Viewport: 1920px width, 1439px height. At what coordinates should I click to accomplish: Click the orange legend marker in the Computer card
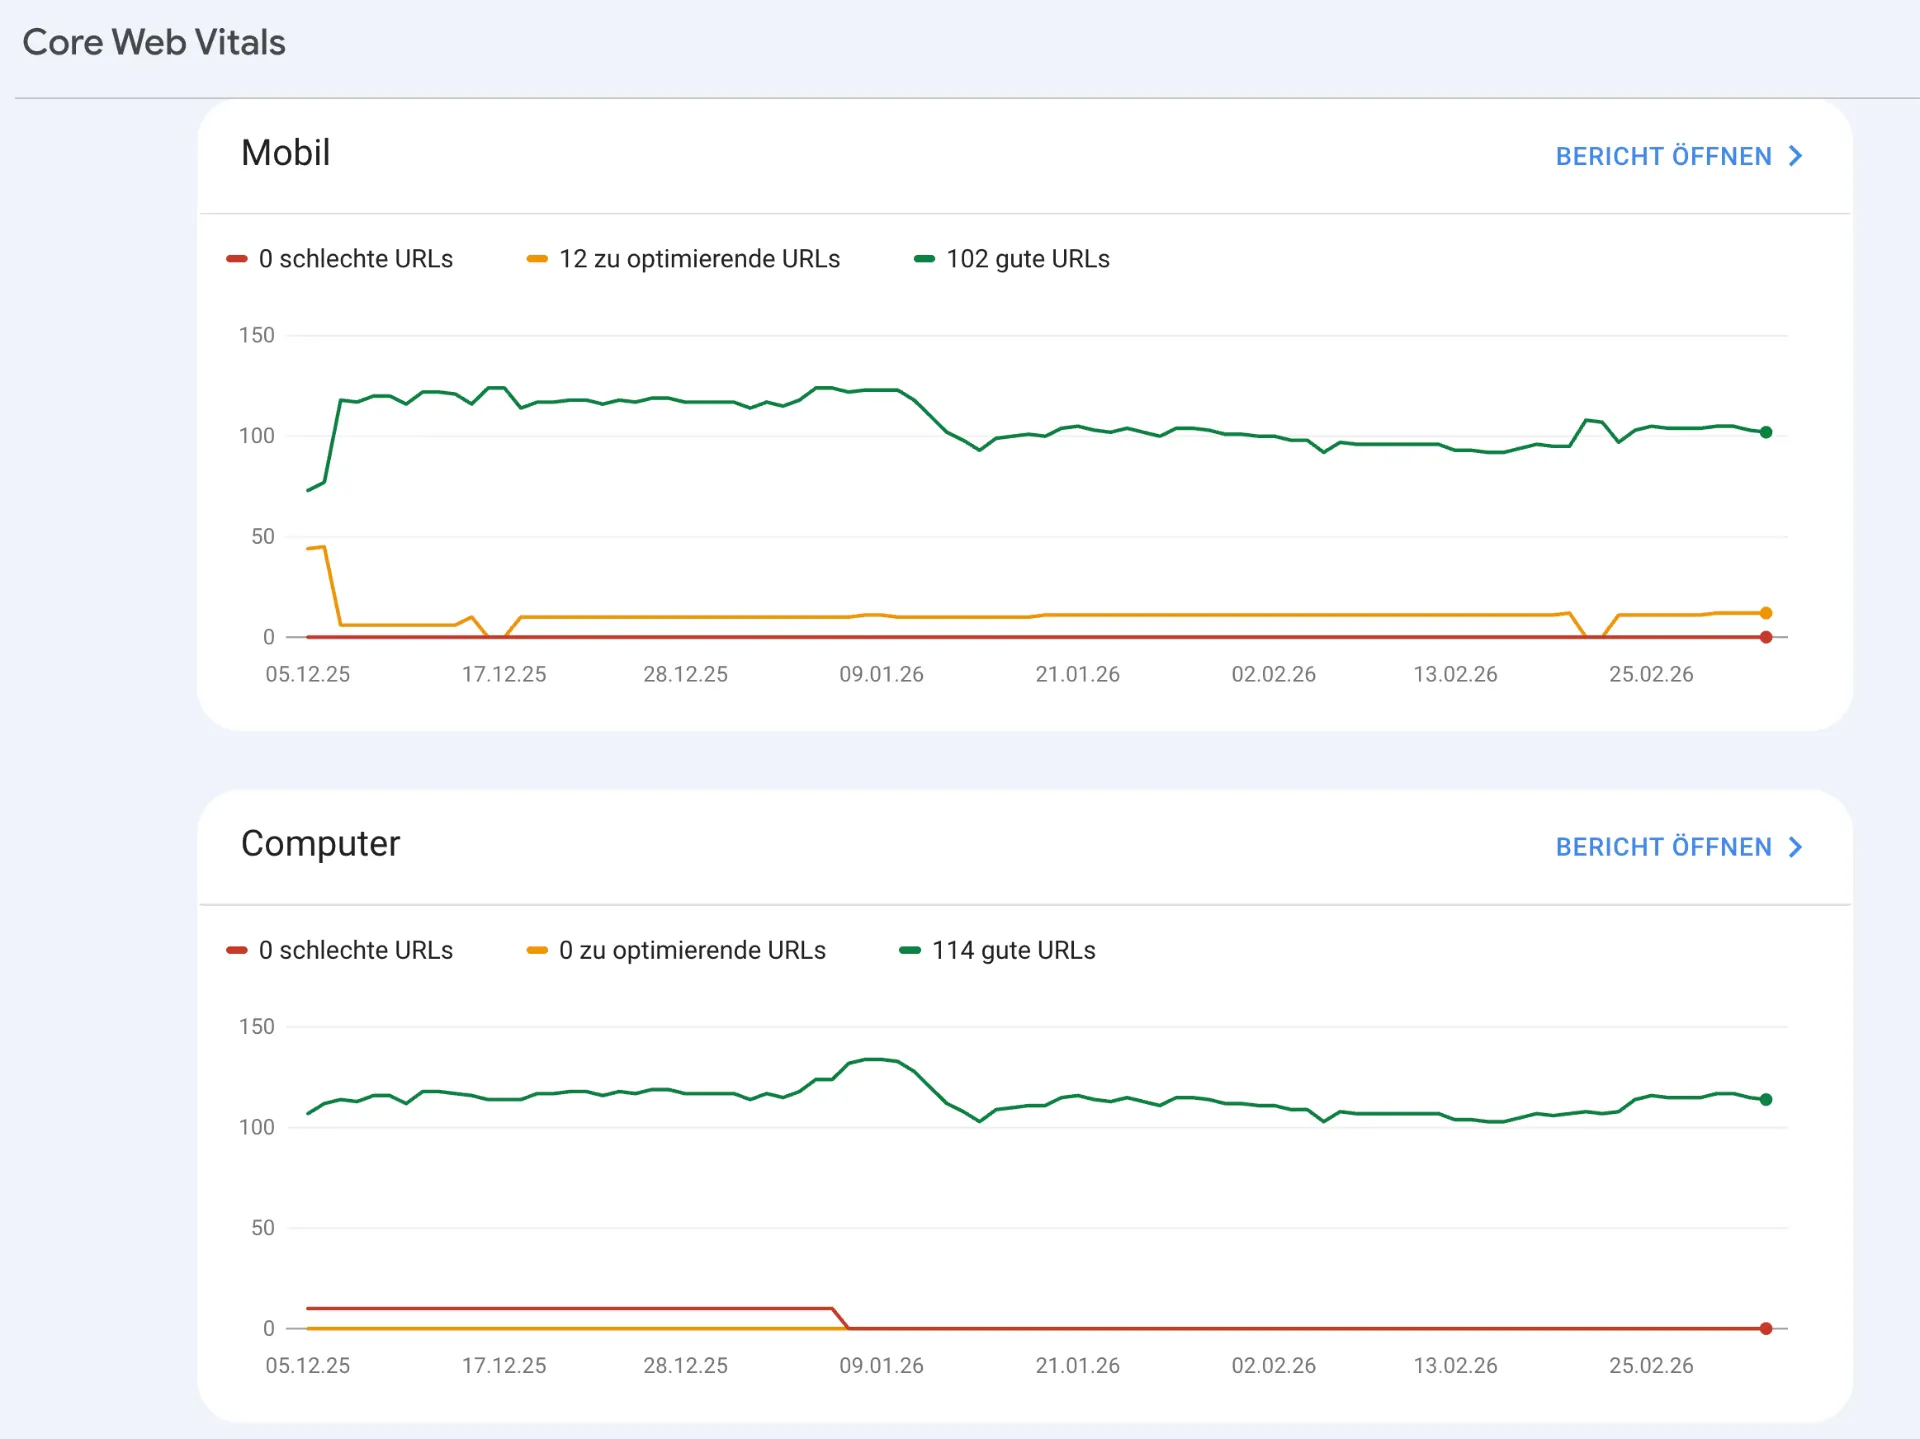(x=537, y=950)
